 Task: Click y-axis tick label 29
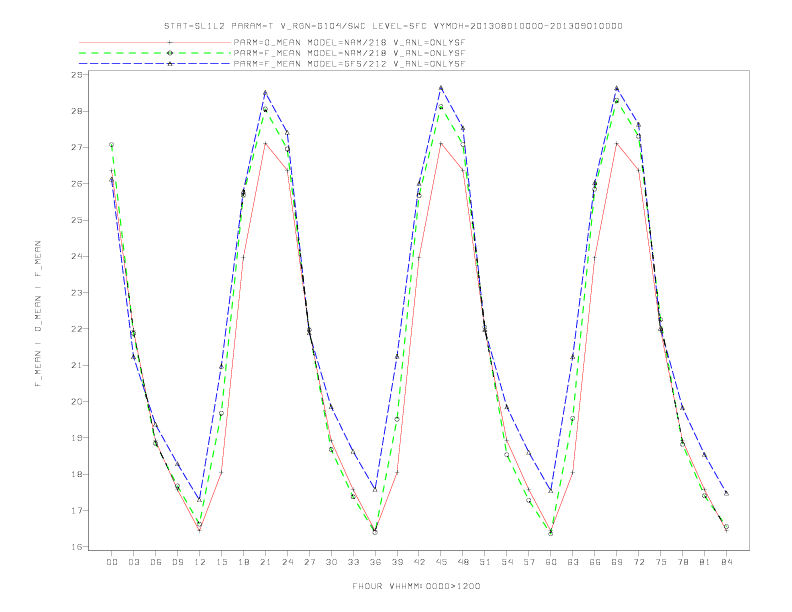(77, 75)
